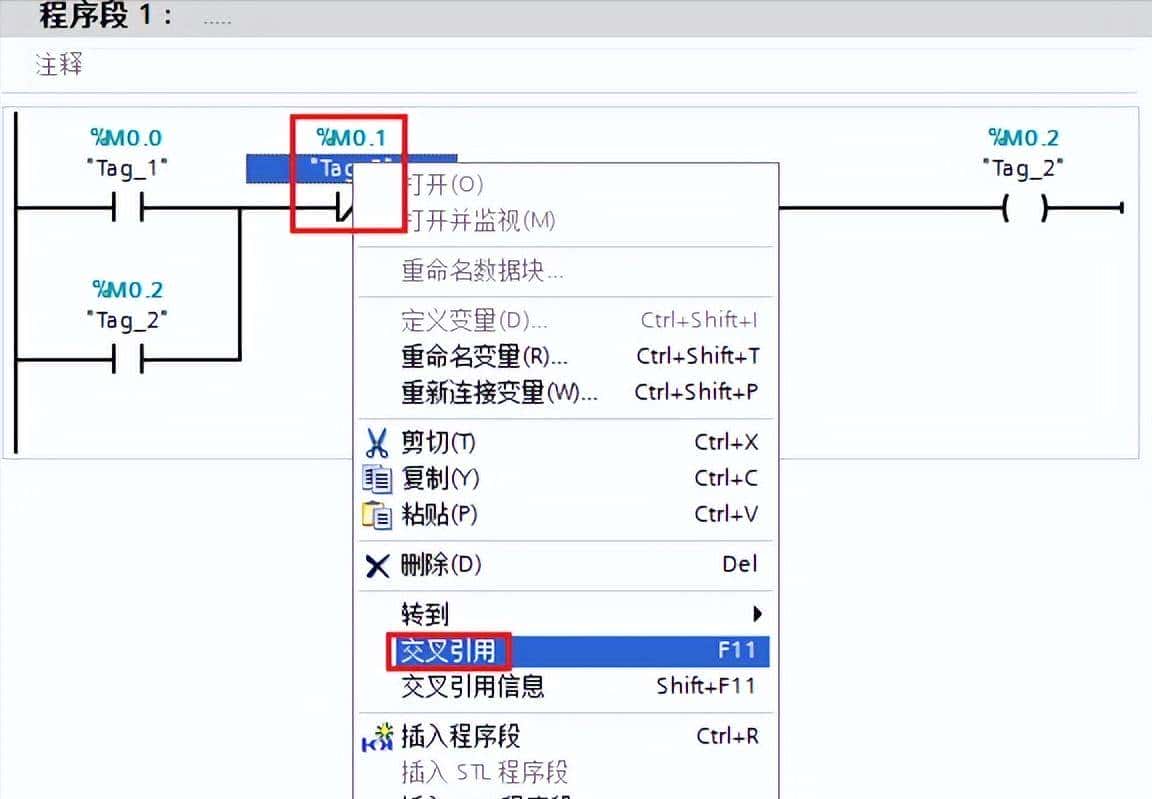Open the 转到 submenu arrow

coord(757,614)
